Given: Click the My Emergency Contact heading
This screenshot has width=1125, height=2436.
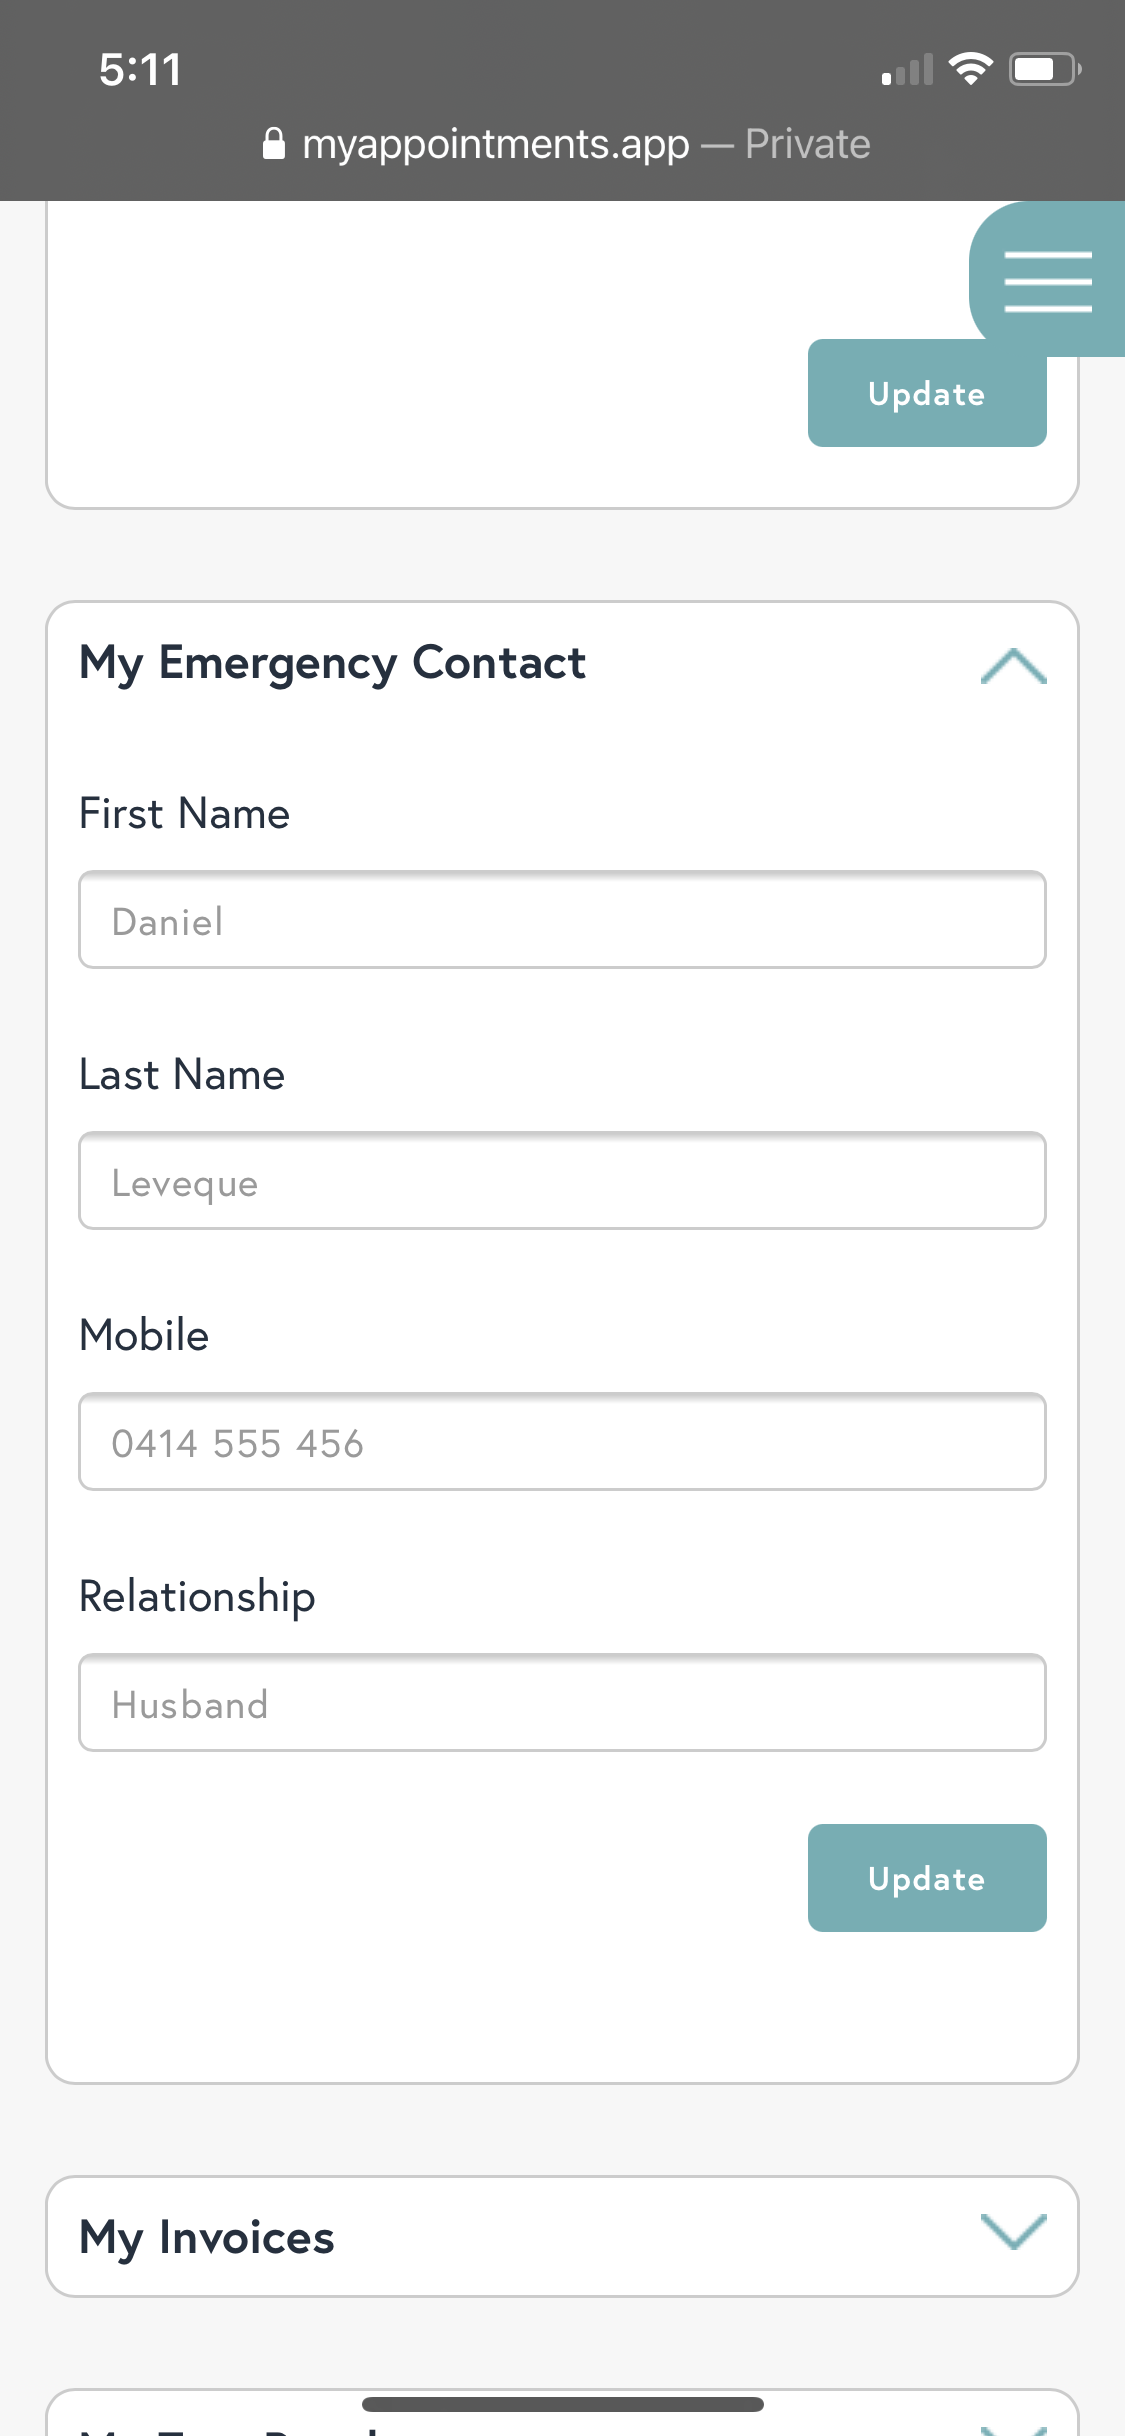Looking at the screenshot, I should click(x=332, y=663).
